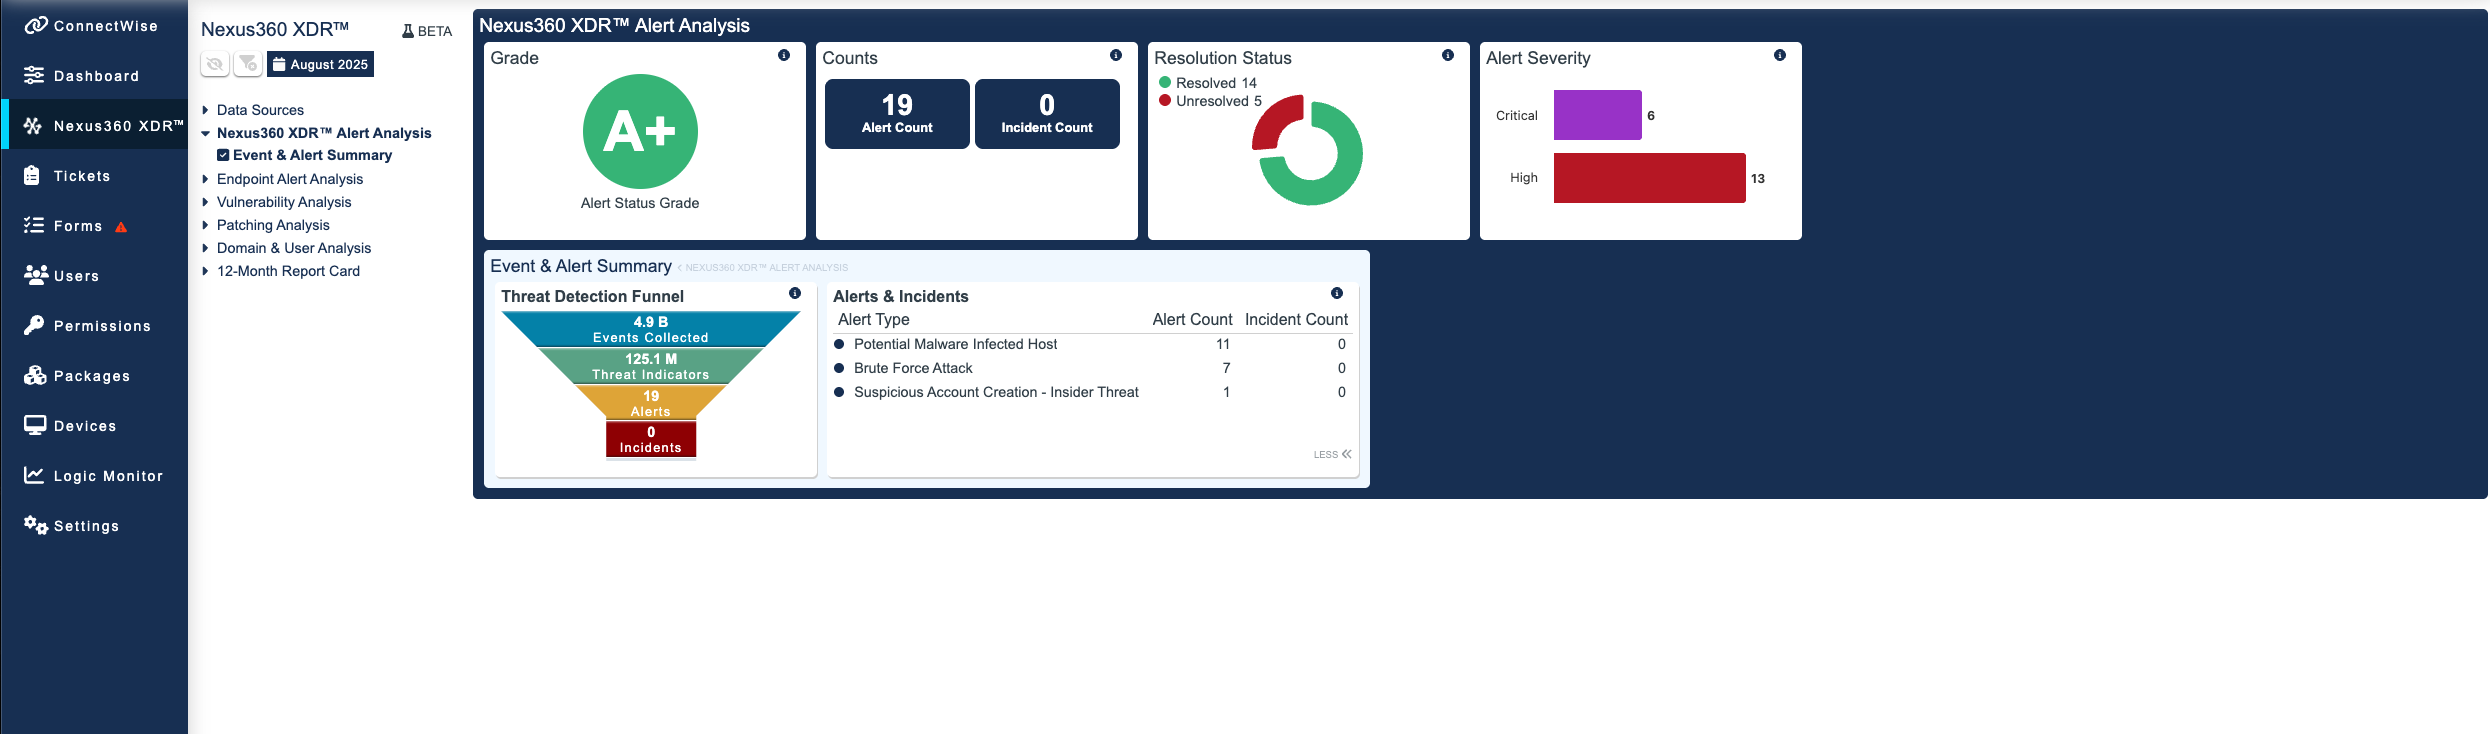
Task: Collapse table with the LESS chevrons
Action: click(1333, 454)
